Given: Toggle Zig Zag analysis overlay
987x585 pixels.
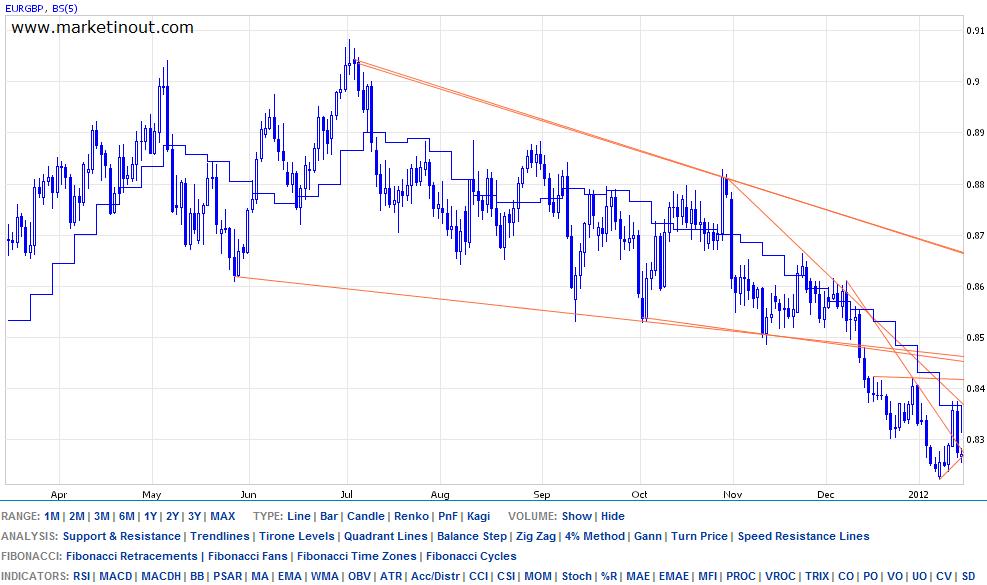Looking at the screenshot, I should pos(535,536).
